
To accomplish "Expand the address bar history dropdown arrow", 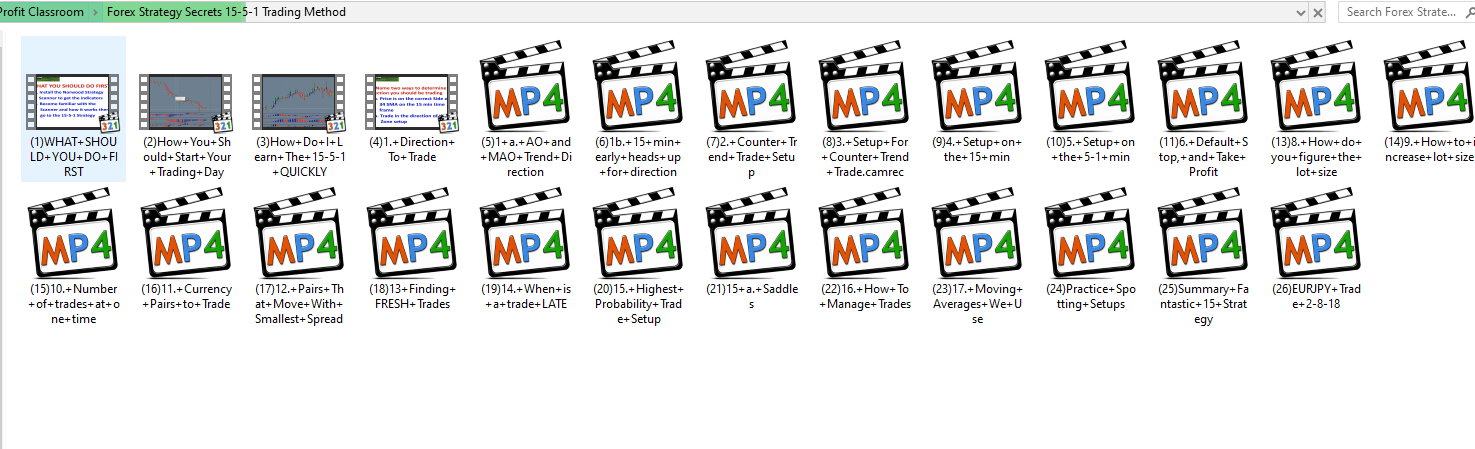I will [x=1300, y=12].
